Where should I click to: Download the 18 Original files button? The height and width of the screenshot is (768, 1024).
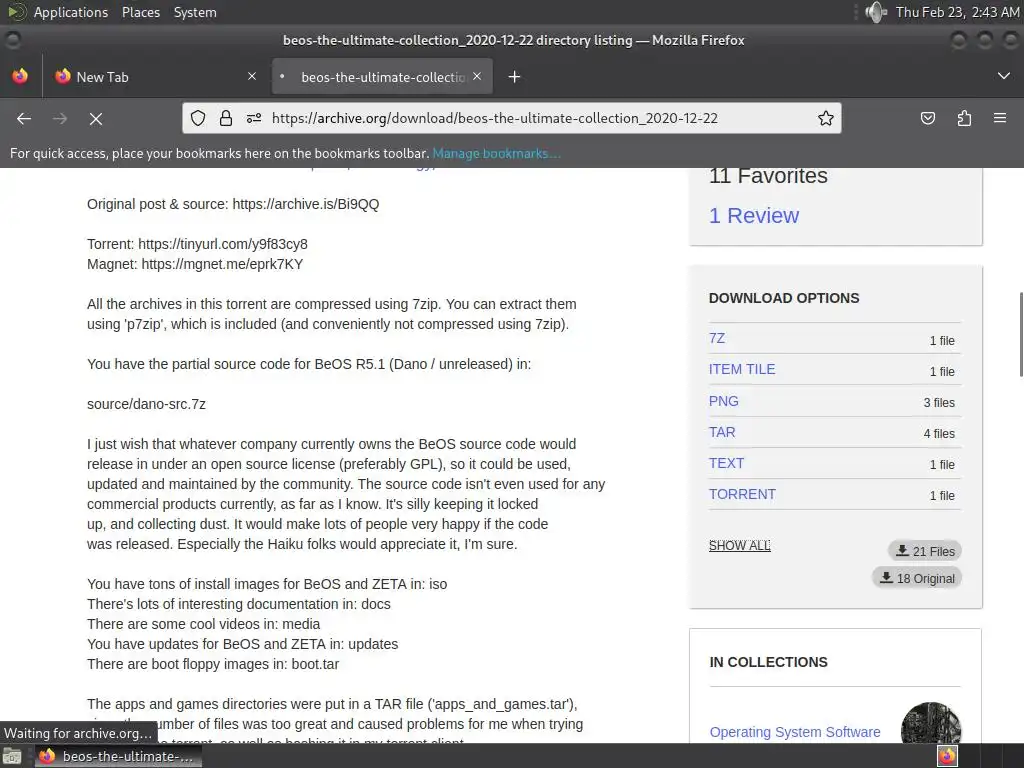pos(917,578)
